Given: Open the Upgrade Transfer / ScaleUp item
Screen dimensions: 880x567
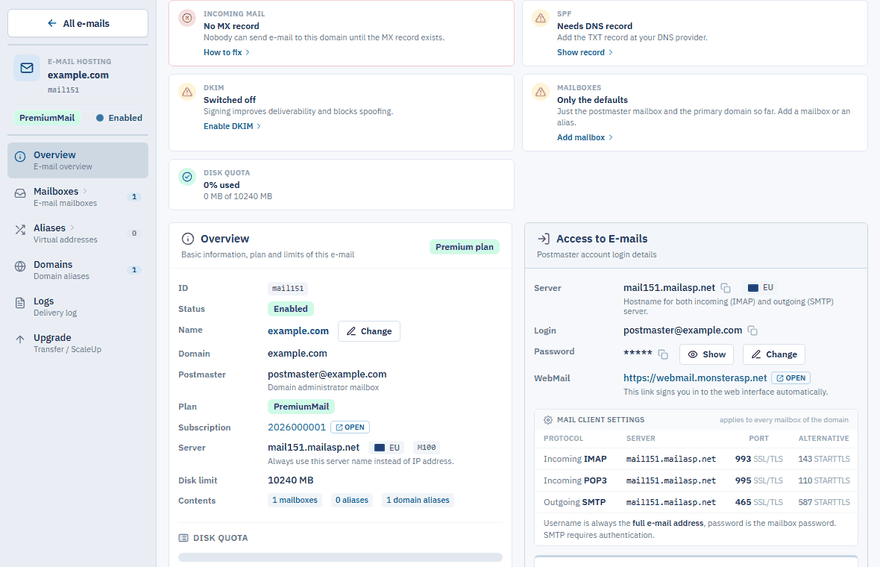Looking at the screenshot, I should click(77, 342).
